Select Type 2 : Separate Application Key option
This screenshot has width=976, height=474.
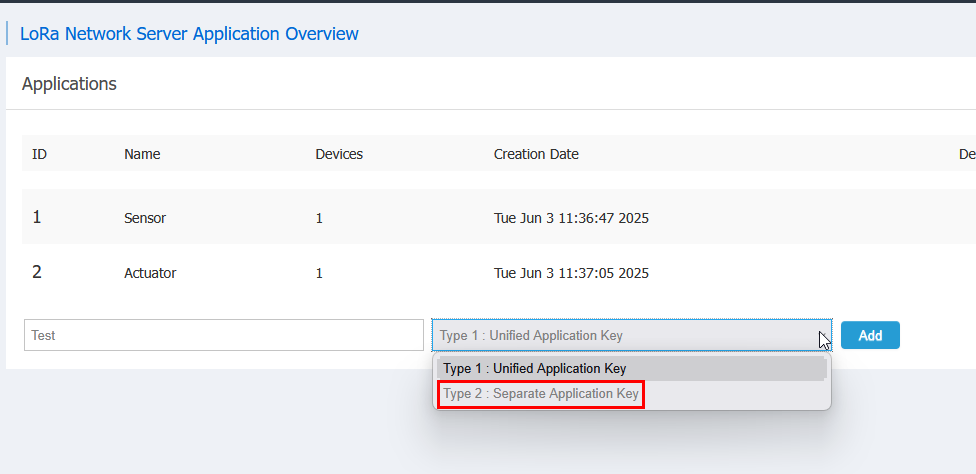click(x=541, y=394)
